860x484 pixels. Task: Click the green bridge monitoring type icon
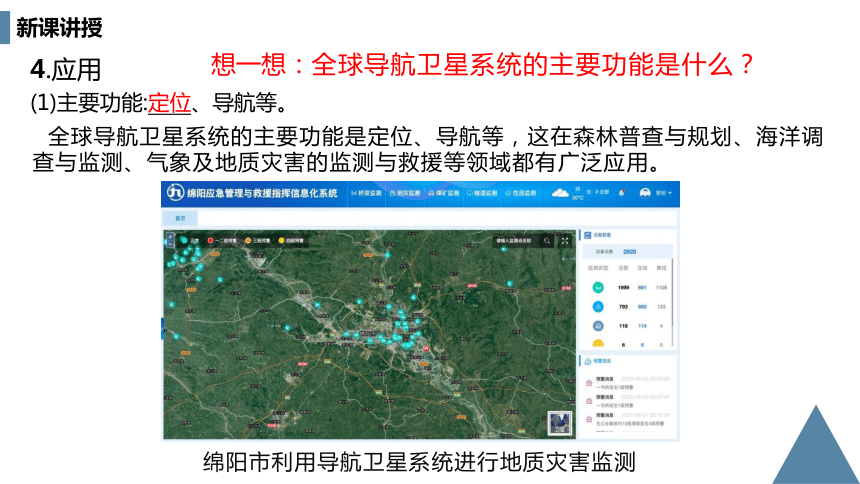(x=598, y=287)
